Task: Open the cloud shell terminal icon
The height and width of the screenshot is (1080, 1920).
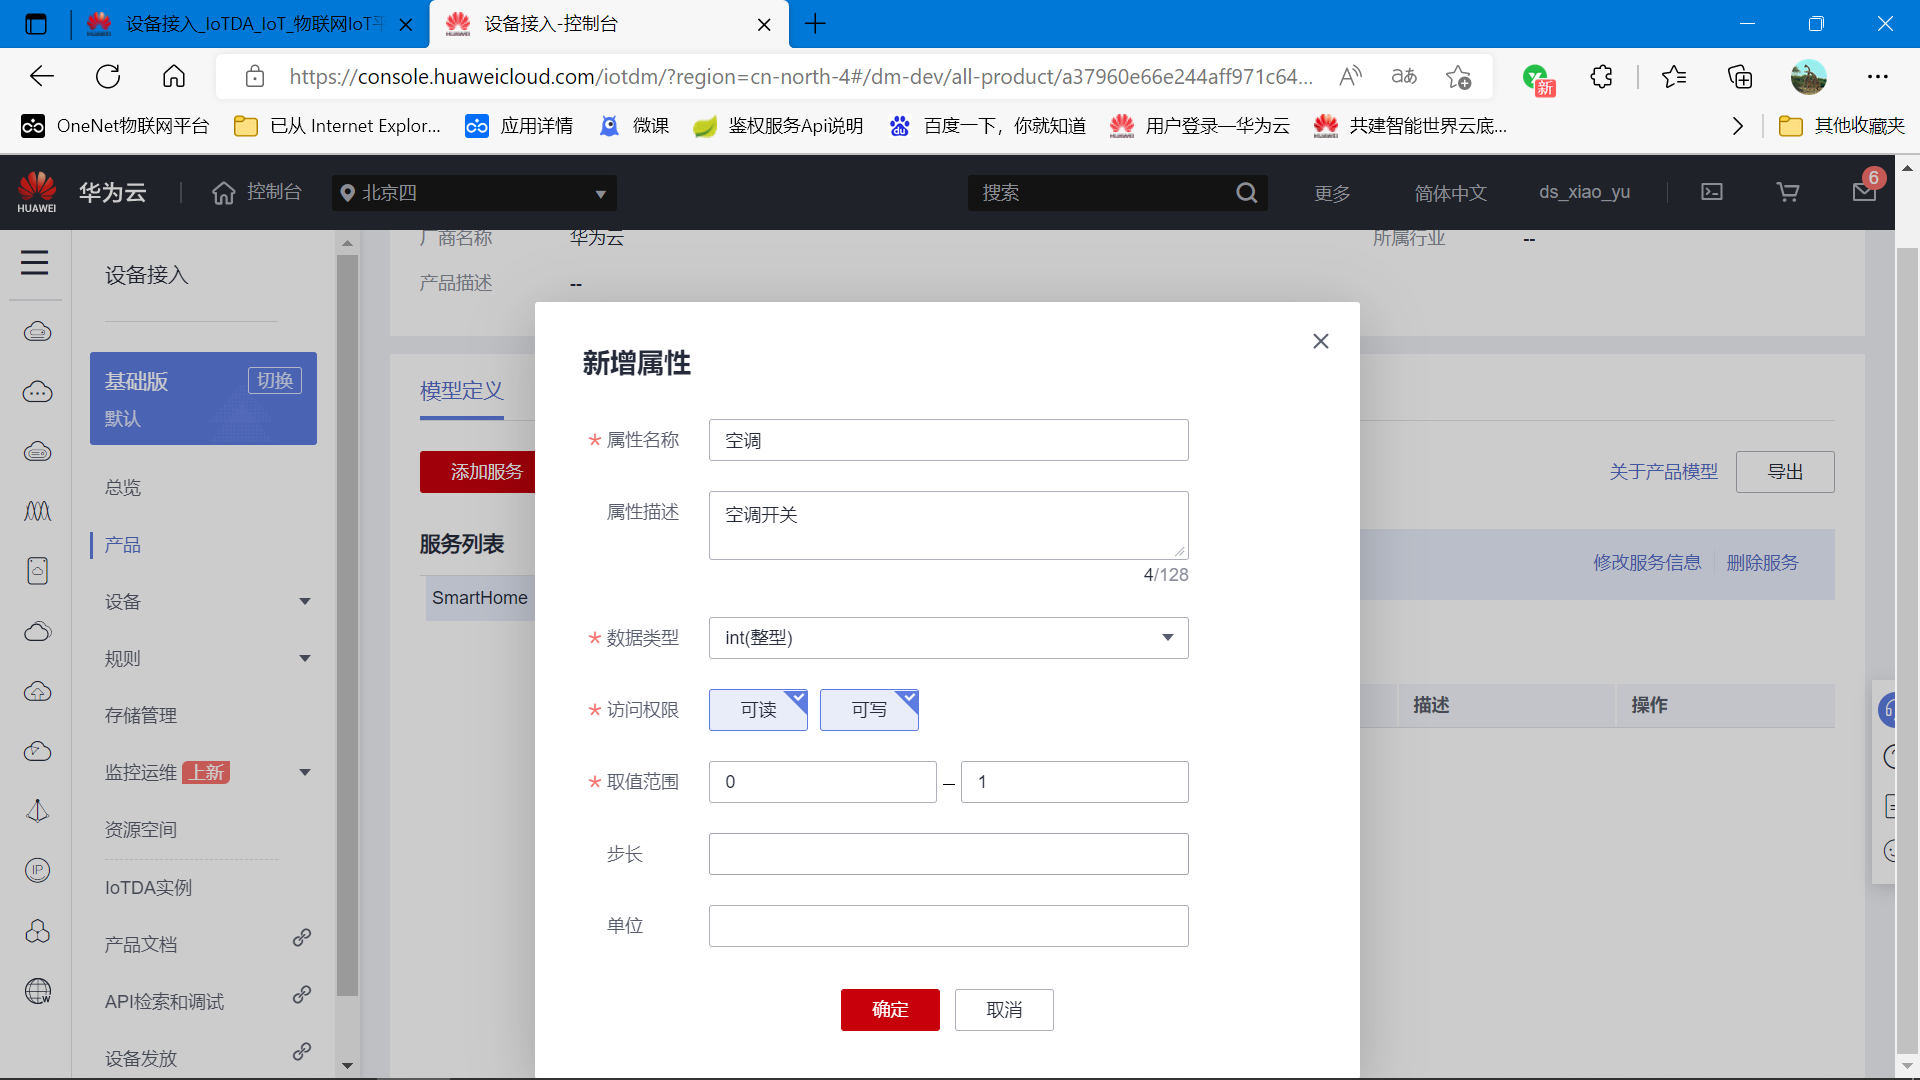Action: tap(1712, 192)
